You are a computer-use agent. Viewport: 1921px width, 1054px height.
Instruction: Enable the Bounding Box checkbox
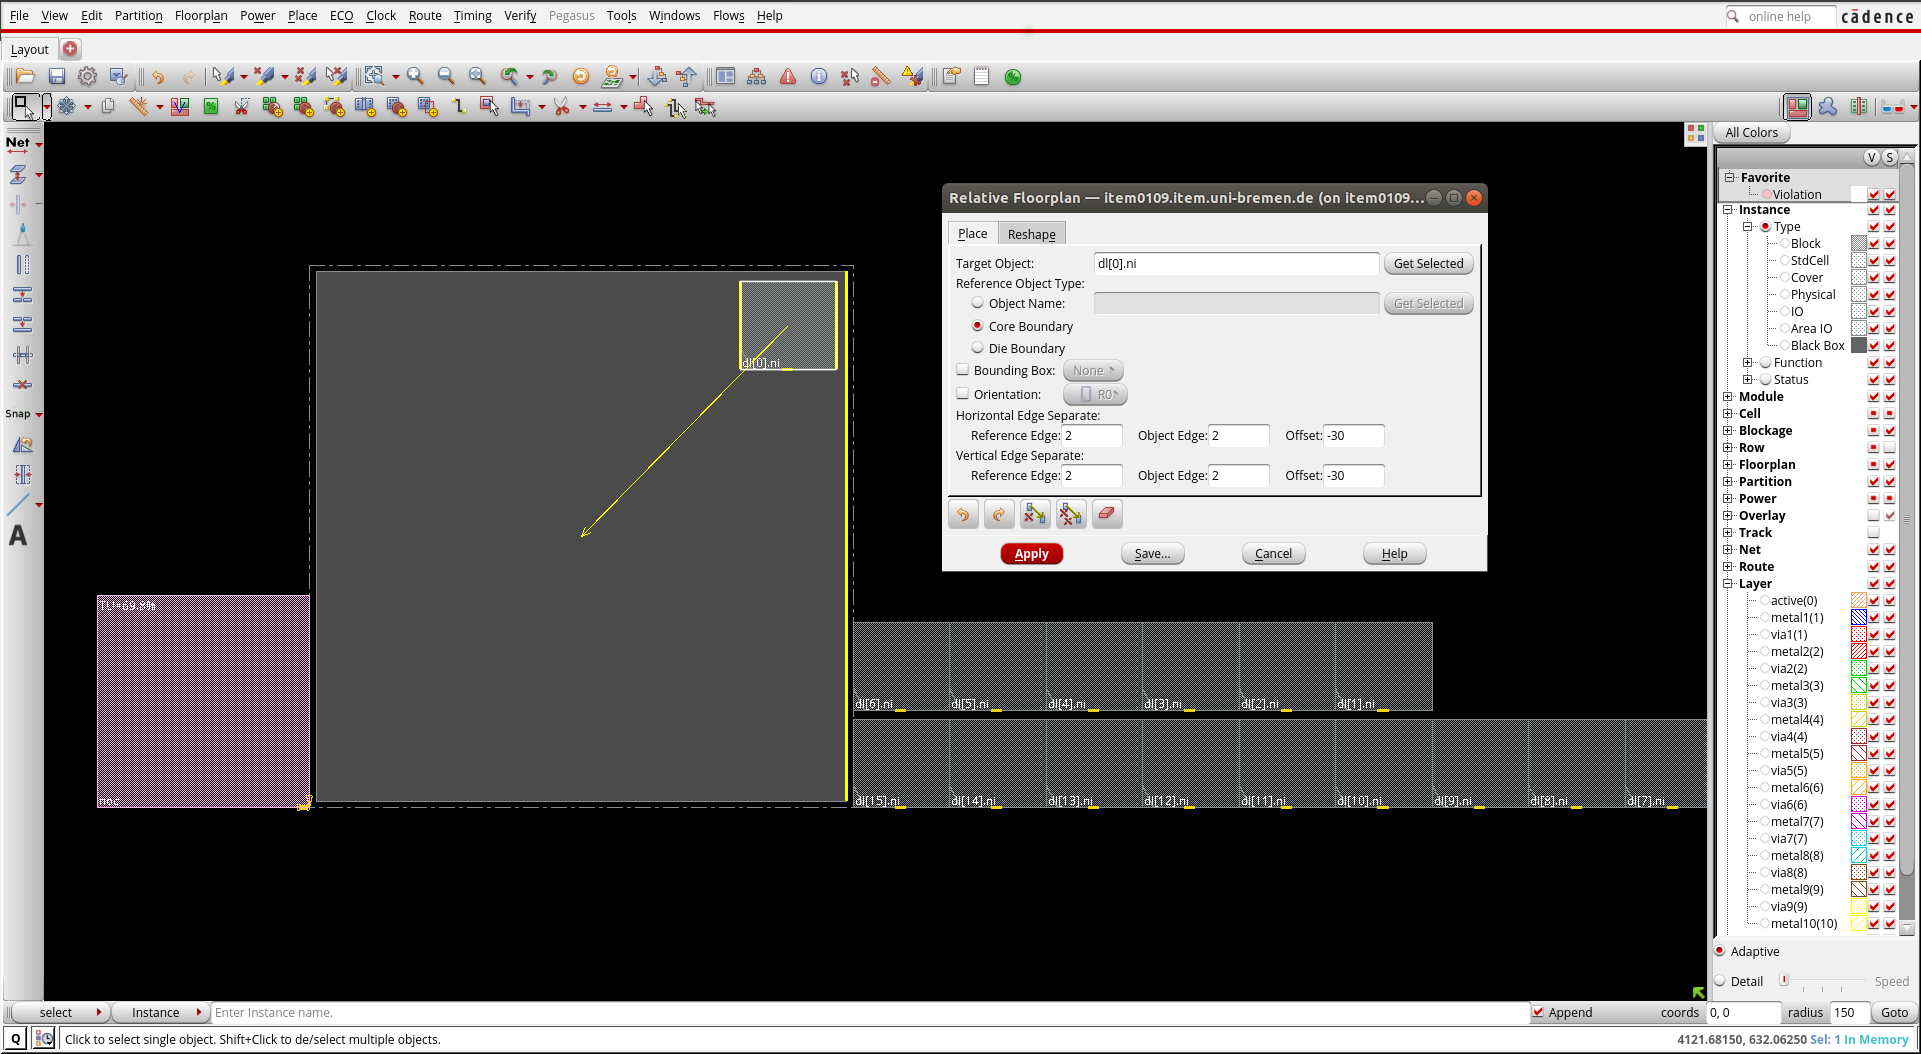point(963,370)
